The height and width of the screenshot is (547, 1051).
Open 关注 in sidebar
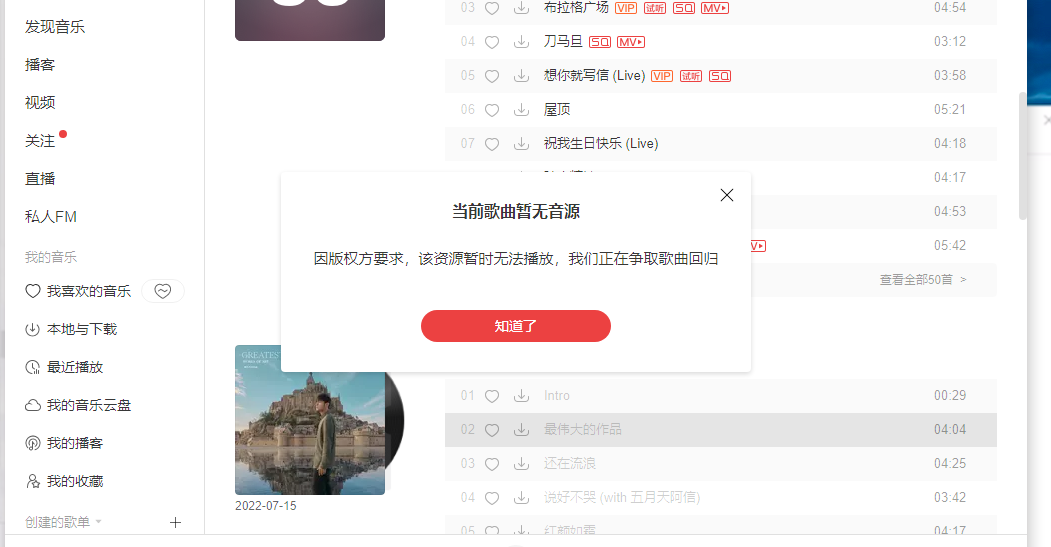[x=40, y=141]
